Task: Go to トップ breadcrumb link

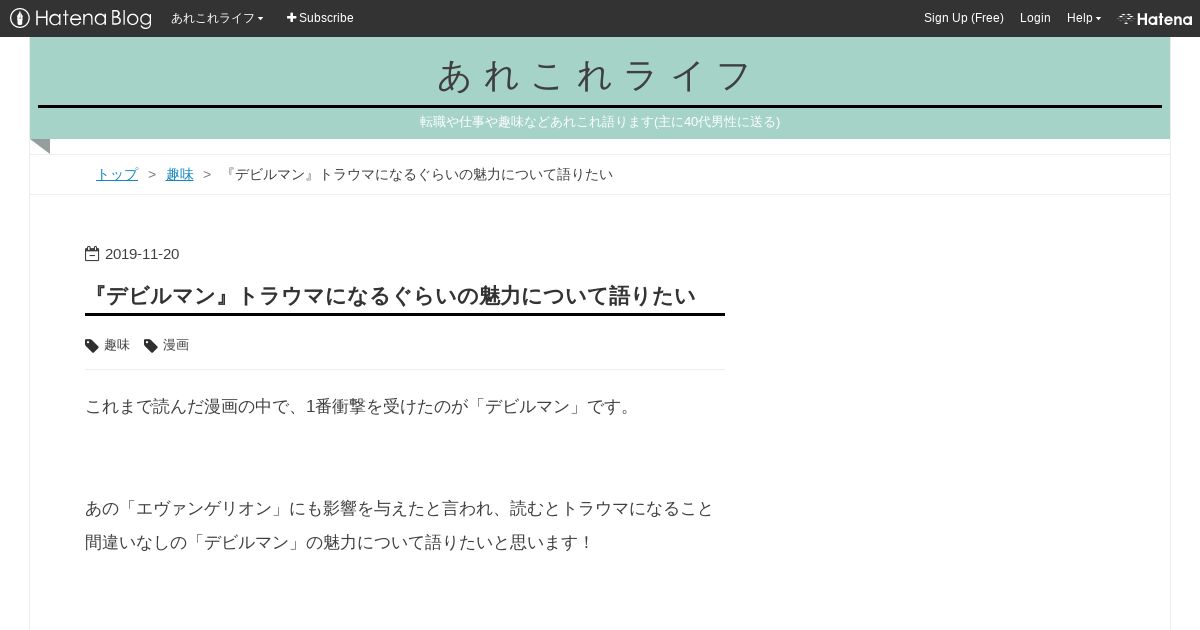Action: pos(117,174)
